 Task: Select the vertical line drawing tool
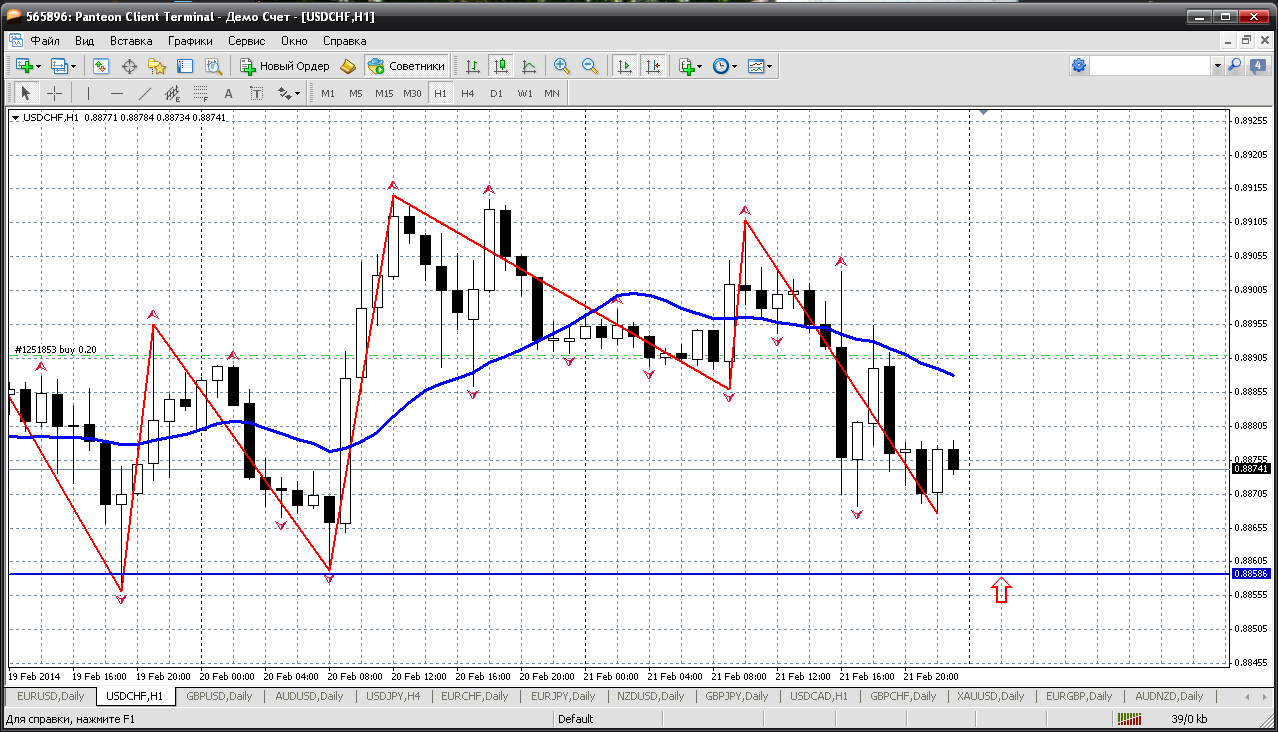click(88, 93)
